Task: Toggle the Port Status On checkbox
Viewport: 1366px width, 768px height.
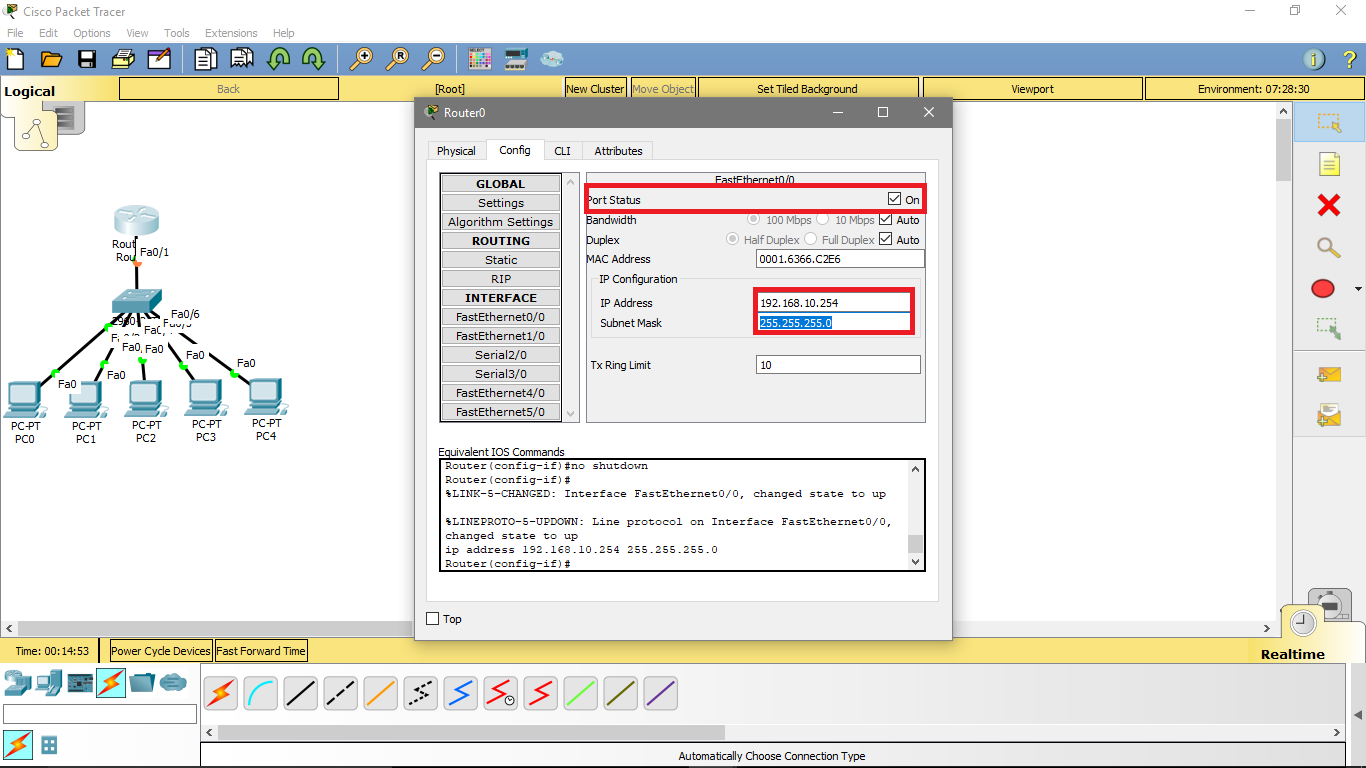Action: pyautogui.click(x=894, y=199)
